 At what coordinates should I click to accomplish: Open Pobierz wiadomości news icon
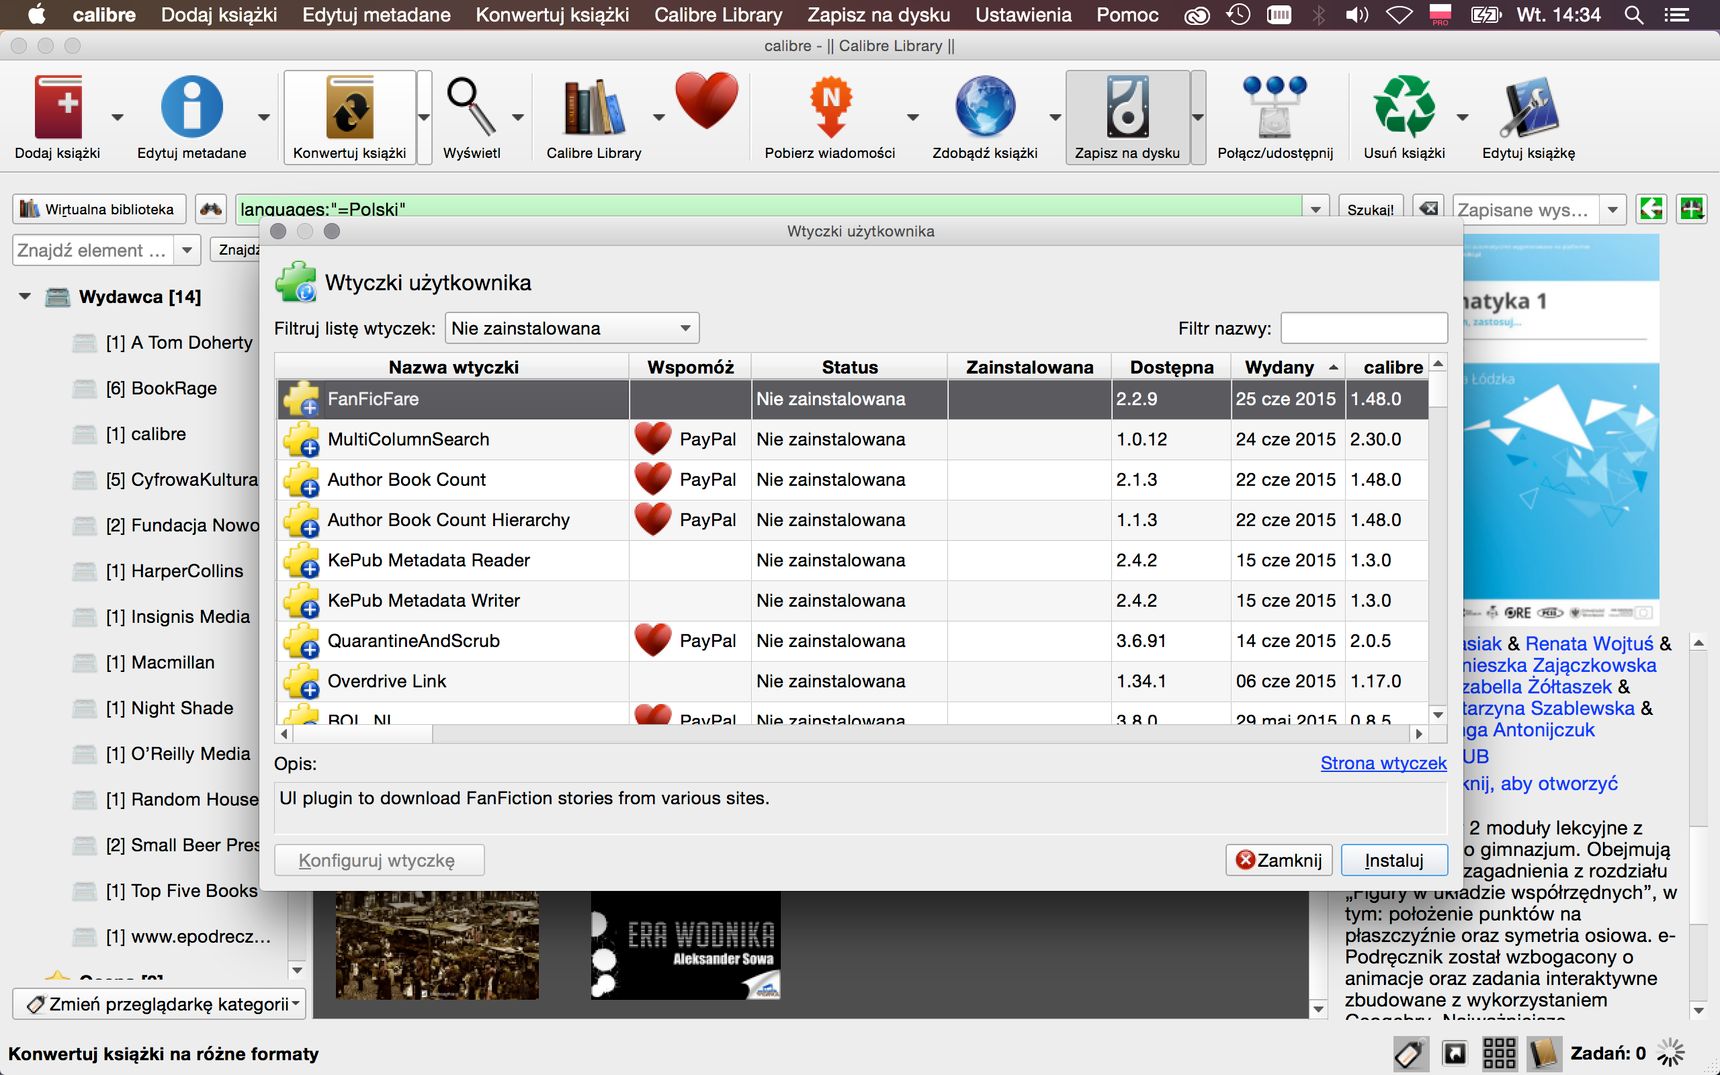pyautogui.click(x=830, y=107)
